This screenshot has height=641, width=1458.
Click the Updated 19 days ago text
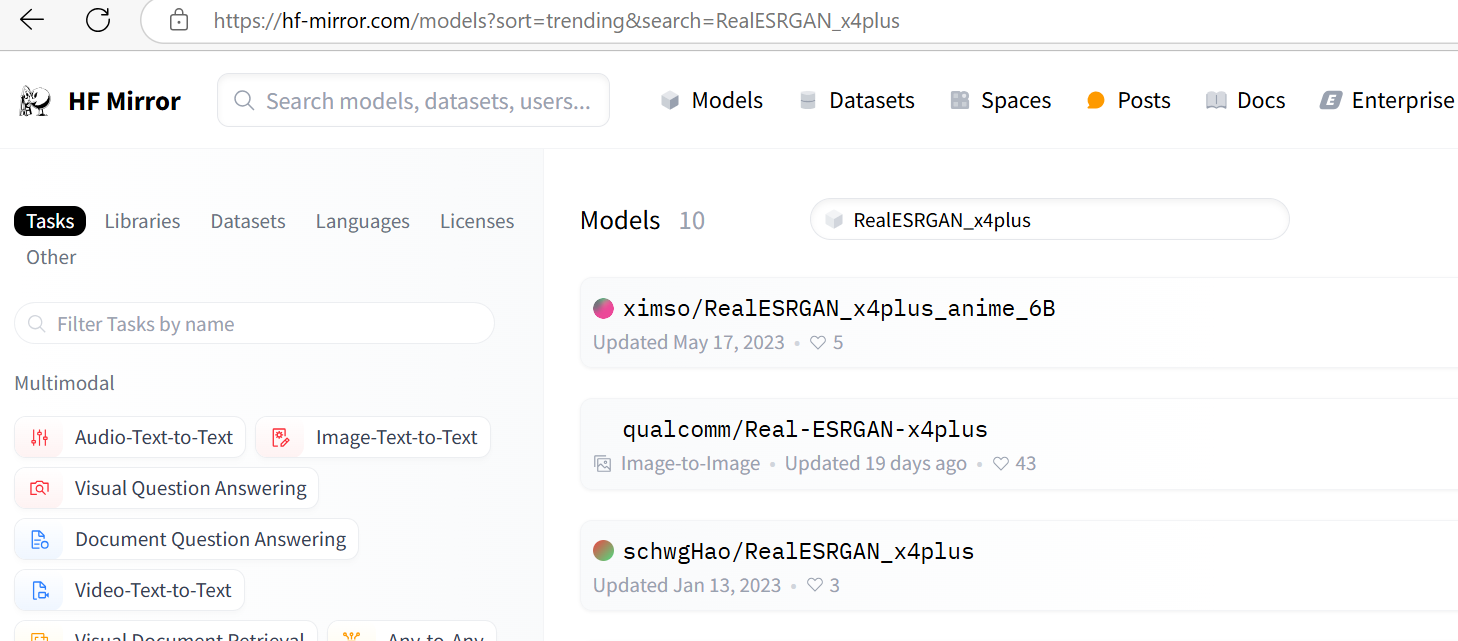[x=876, y=464]
